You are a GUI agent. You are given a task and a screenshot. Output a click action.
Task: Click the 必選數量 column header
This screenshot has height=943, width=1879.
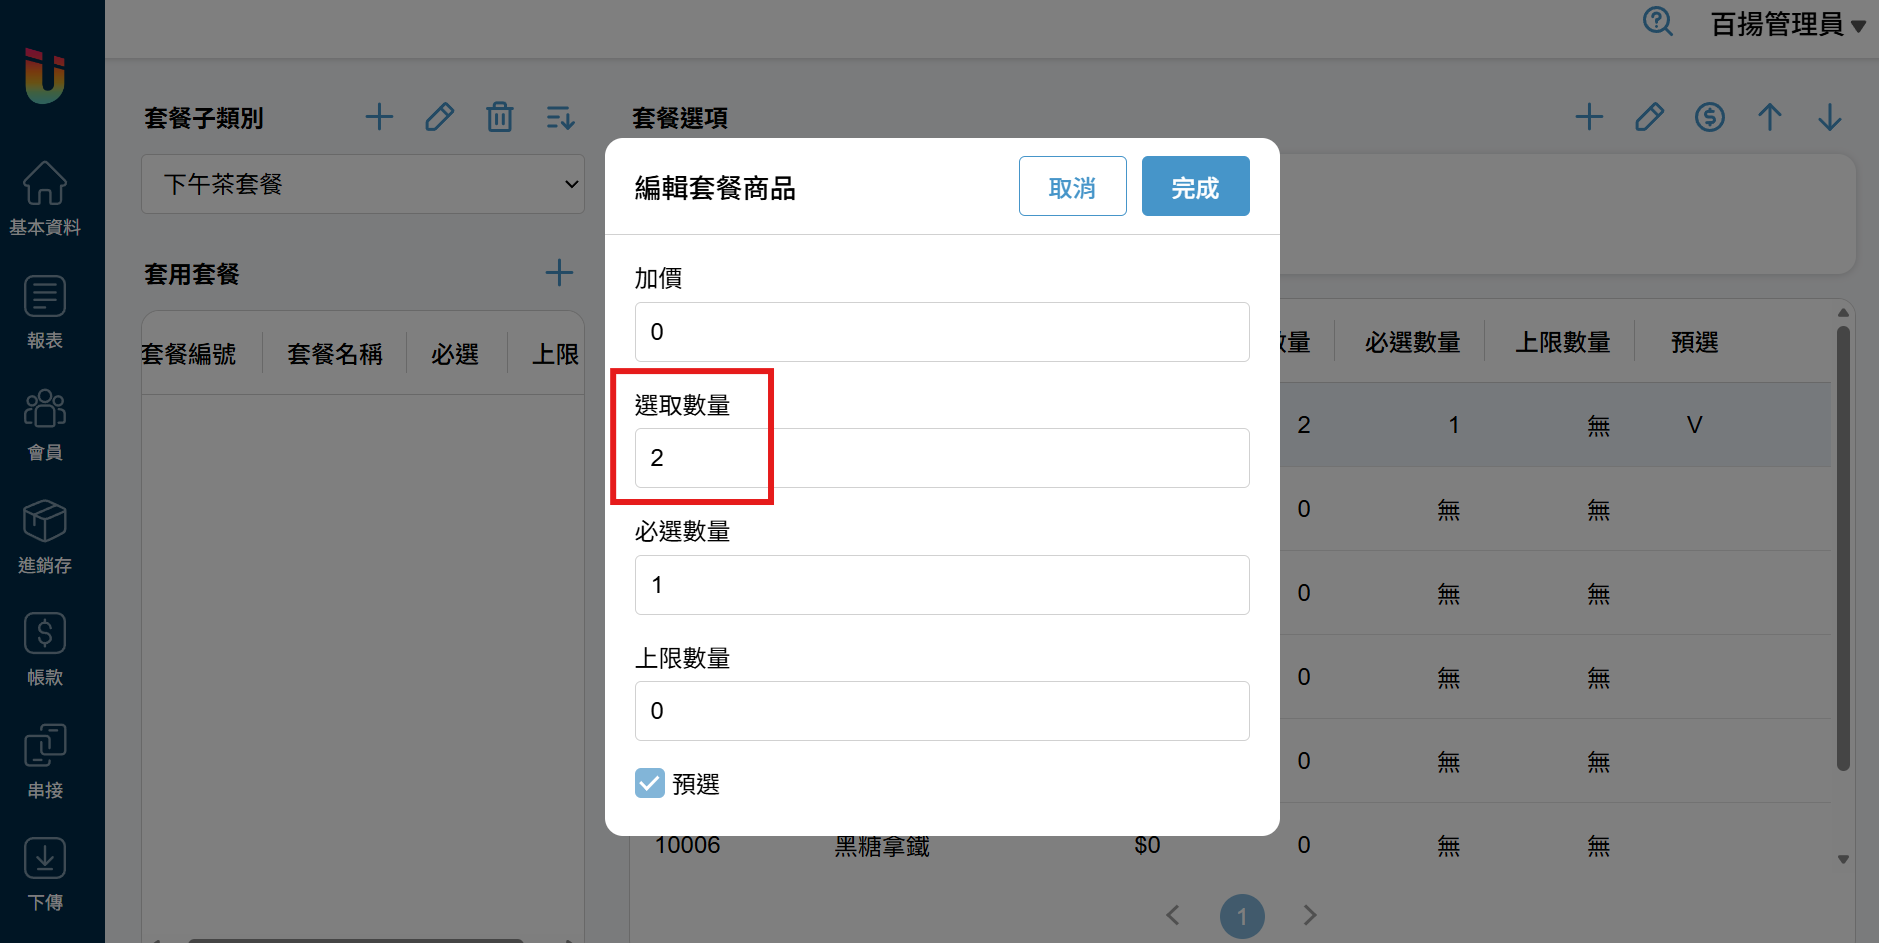click(1412, 343)
